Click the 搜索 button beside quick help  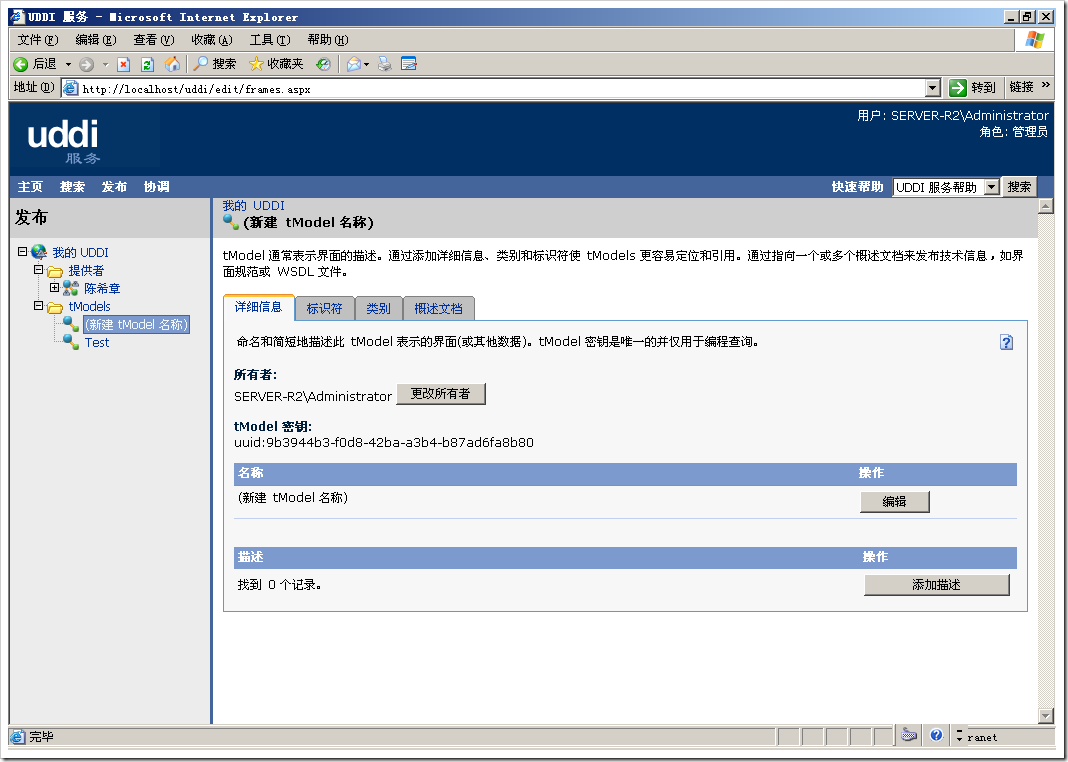[x=1019, y=187]
